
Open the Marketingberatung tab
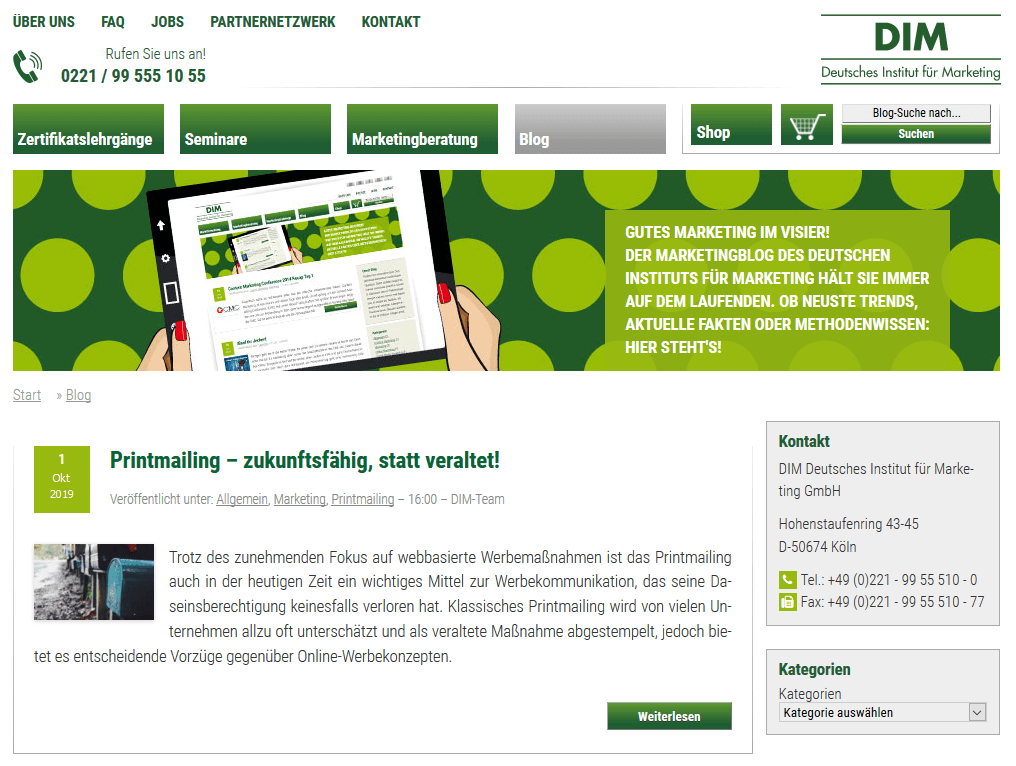click(x=422, y=129)
